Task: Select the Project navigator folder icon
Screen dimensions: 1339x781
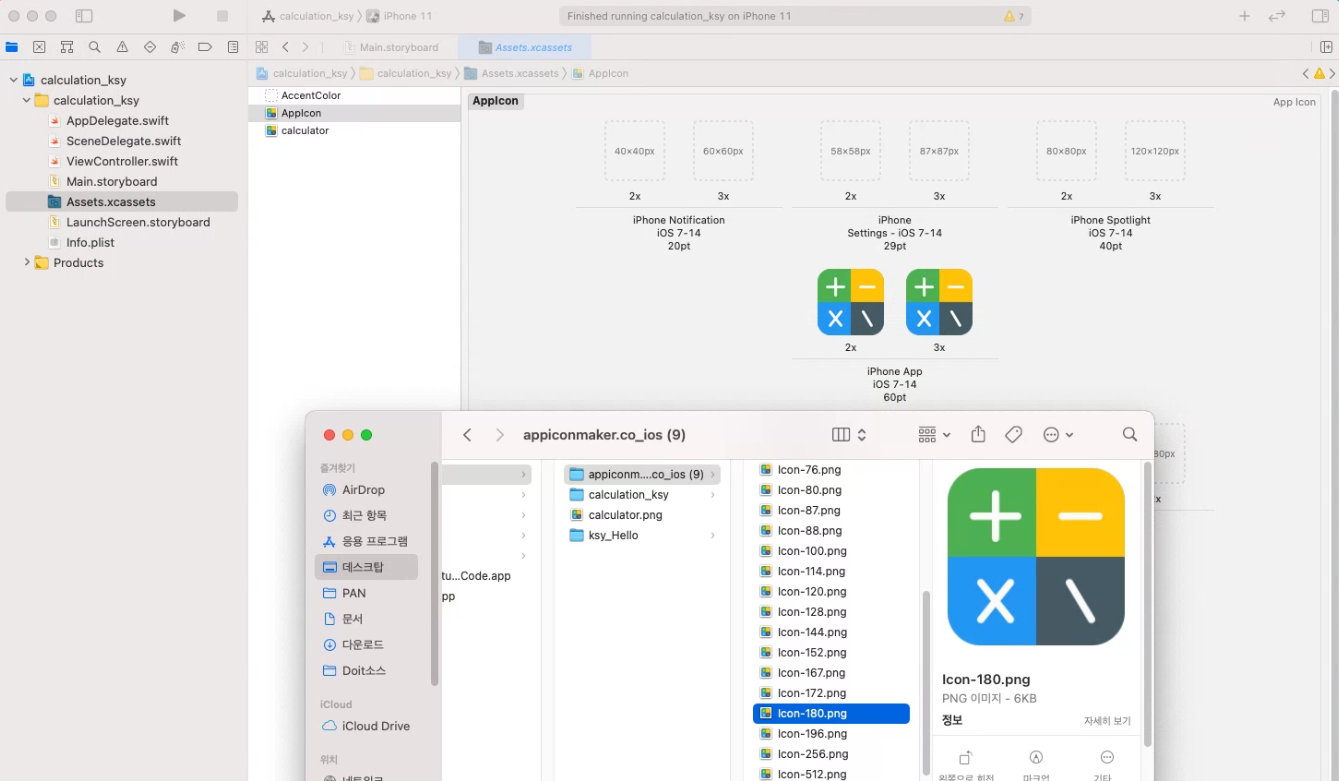Action: [12, 47]
